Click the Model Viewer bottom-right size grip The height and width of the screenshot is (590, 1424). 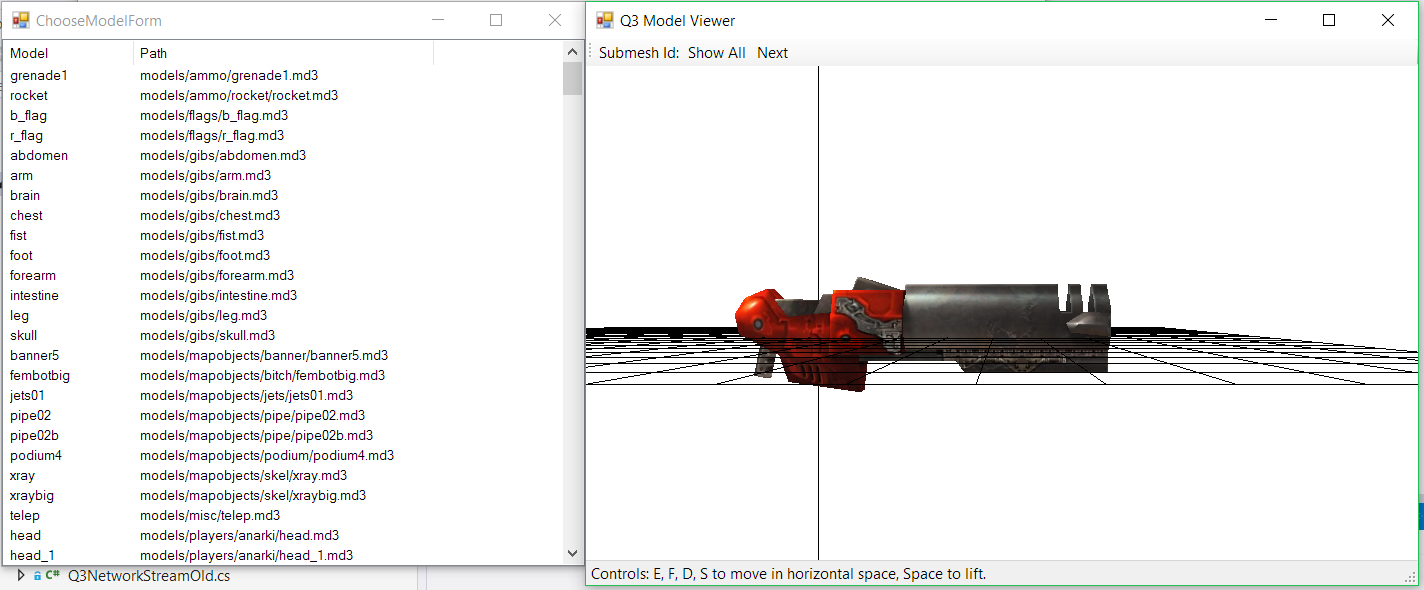[1410, 577]
